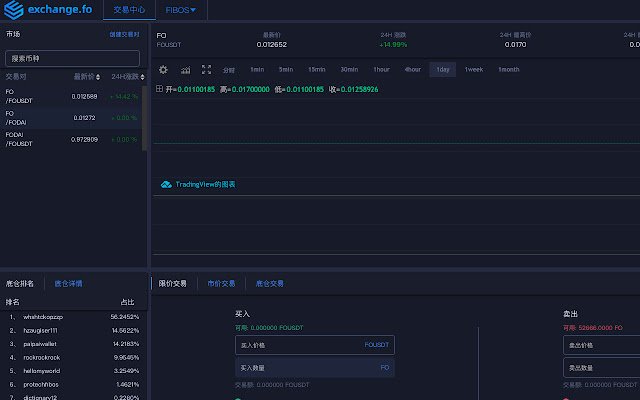The width and height of the screenshot is (640, 400).
Task: Switch to the 限价交易 tab
Action: coord(172,283)
